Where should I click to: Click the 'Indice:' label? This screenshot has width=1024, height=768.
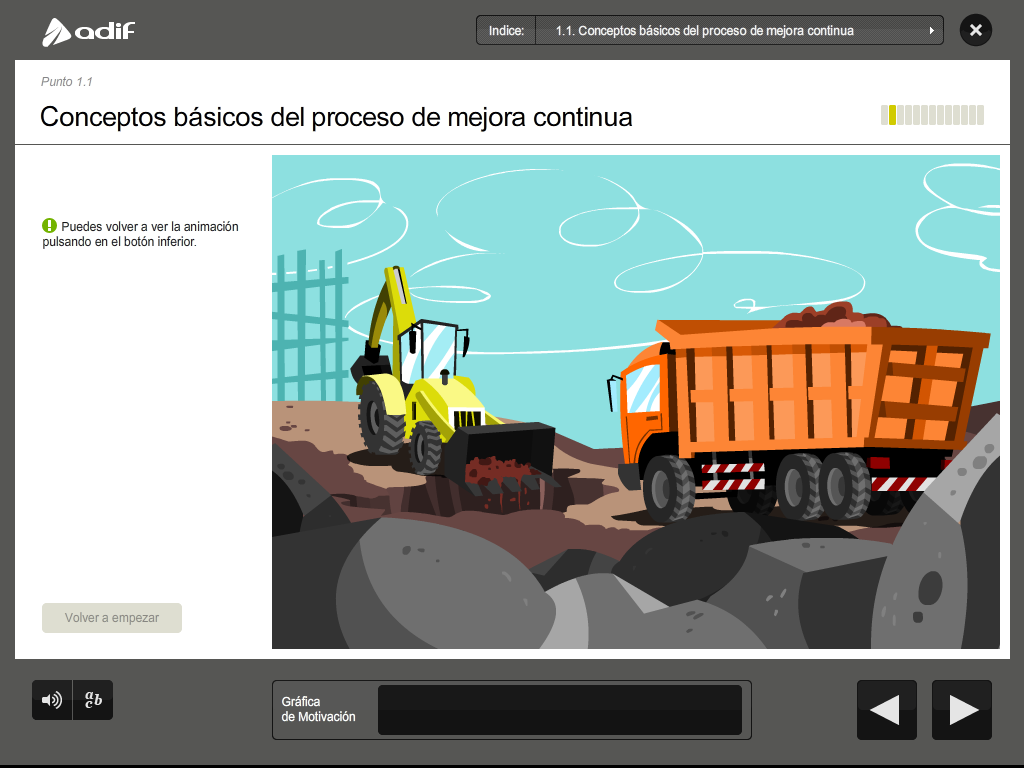coord(506,31)
